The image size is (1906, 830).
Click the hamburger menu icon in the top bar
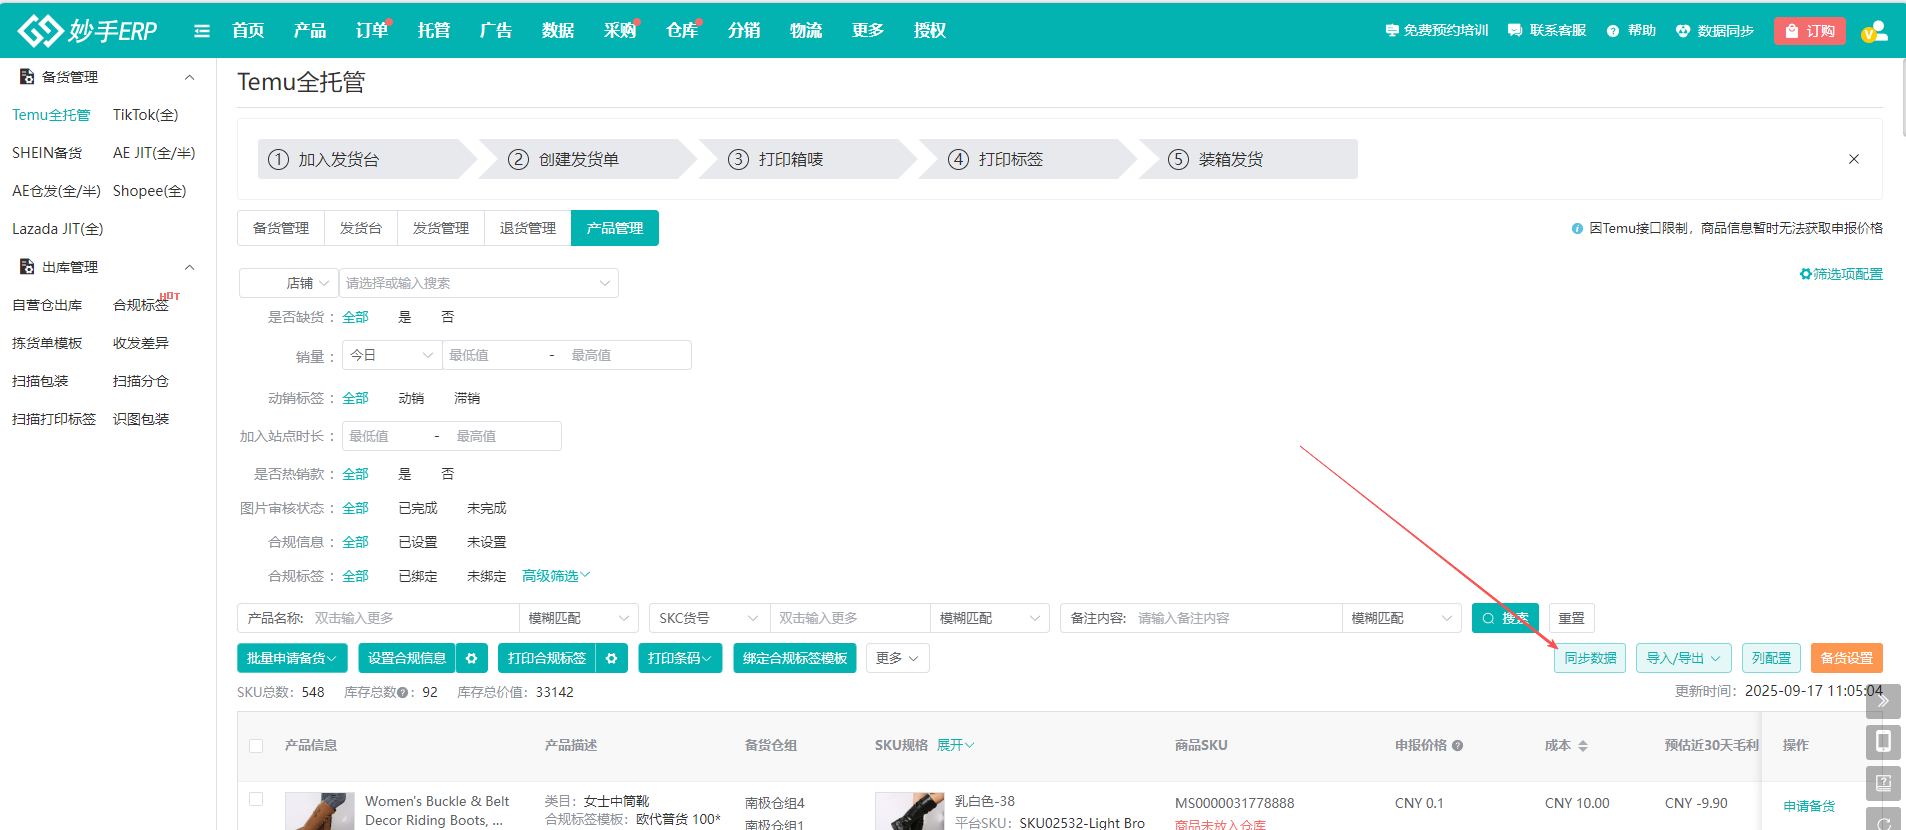202,31
